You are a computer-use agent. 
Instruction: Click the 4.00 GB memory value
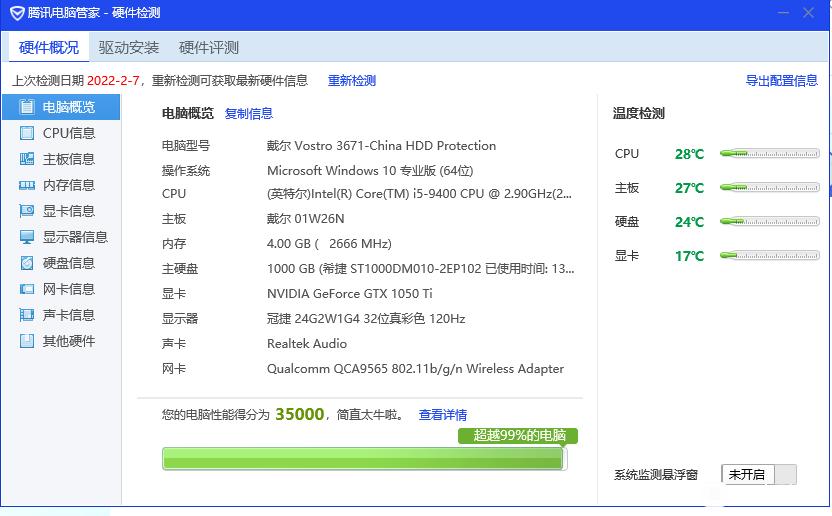[x=329, y=244]
